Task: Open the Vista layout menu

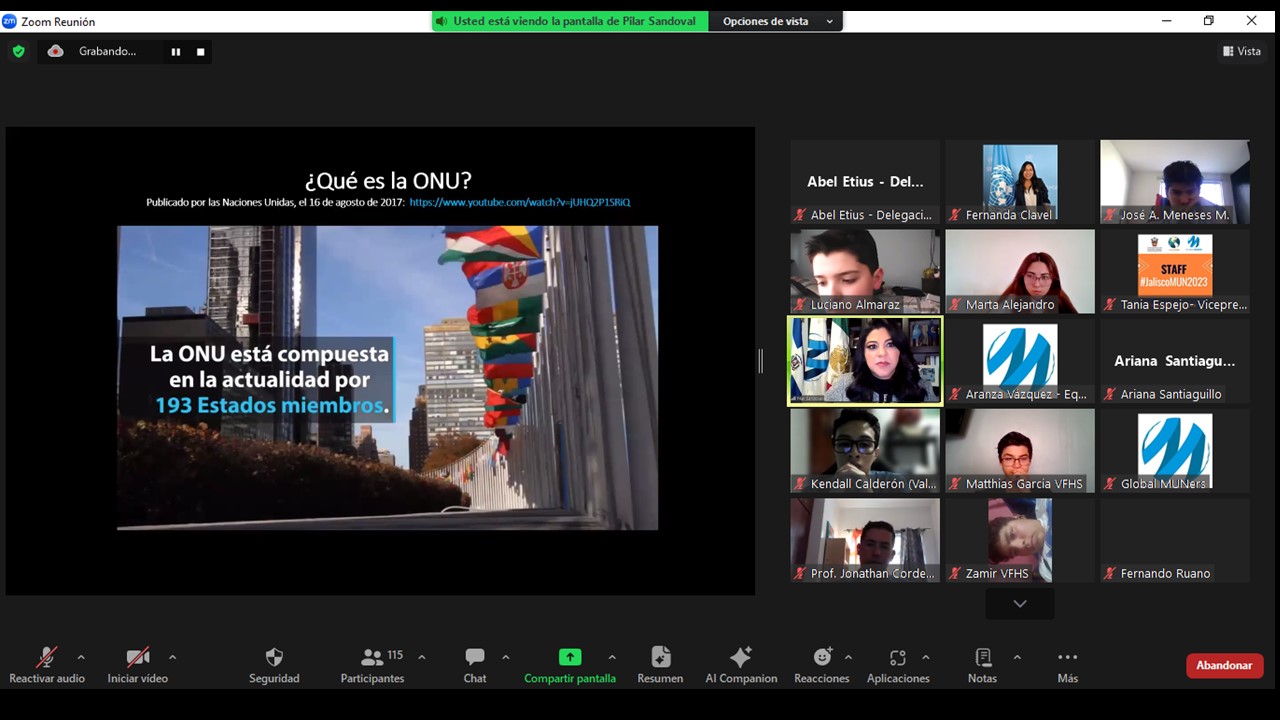Action: (x=1241, y=51)
